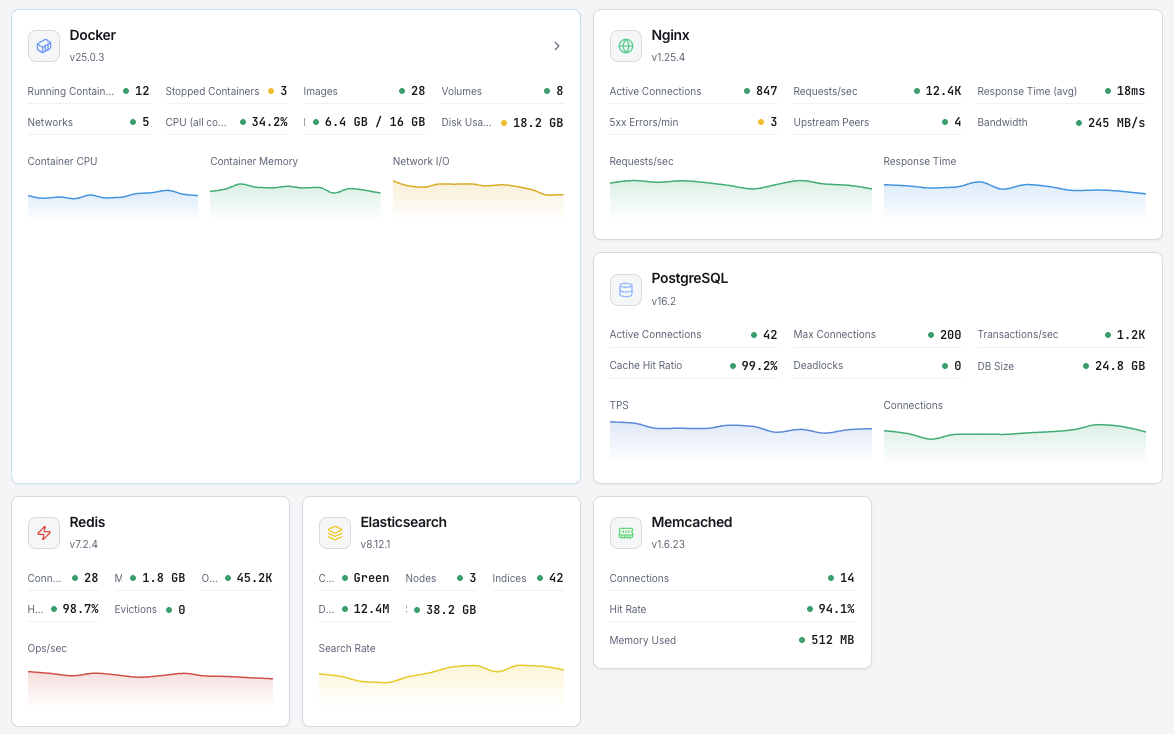Select the Memcached service panel header
The image size is (1174, 734).
click(x=691, y=522)
